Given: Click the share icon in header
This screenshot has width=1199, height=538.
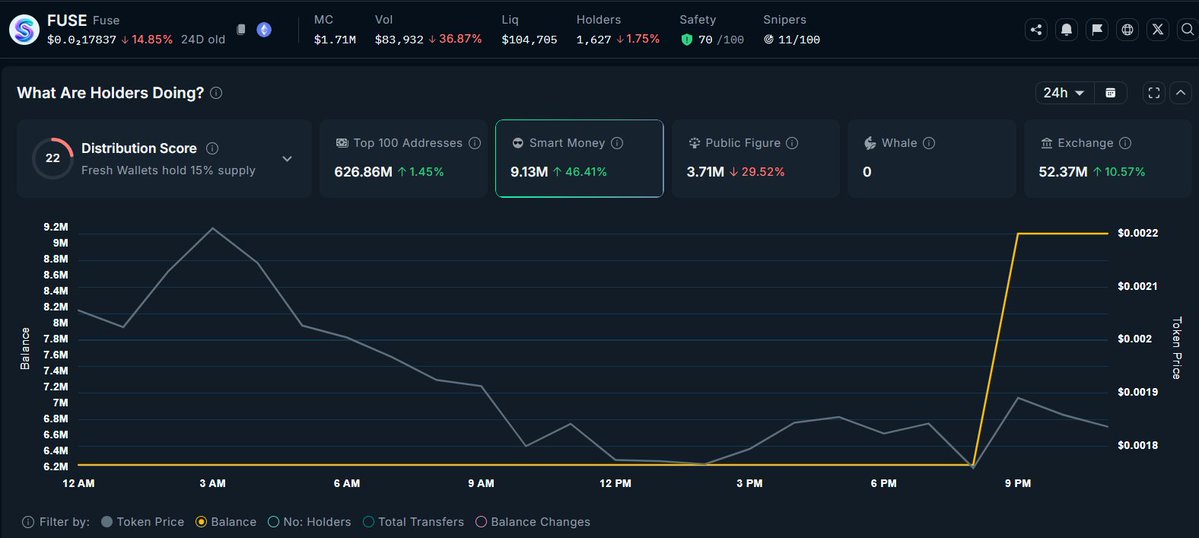Looking at the screenshot, I should click(1036, 30).
